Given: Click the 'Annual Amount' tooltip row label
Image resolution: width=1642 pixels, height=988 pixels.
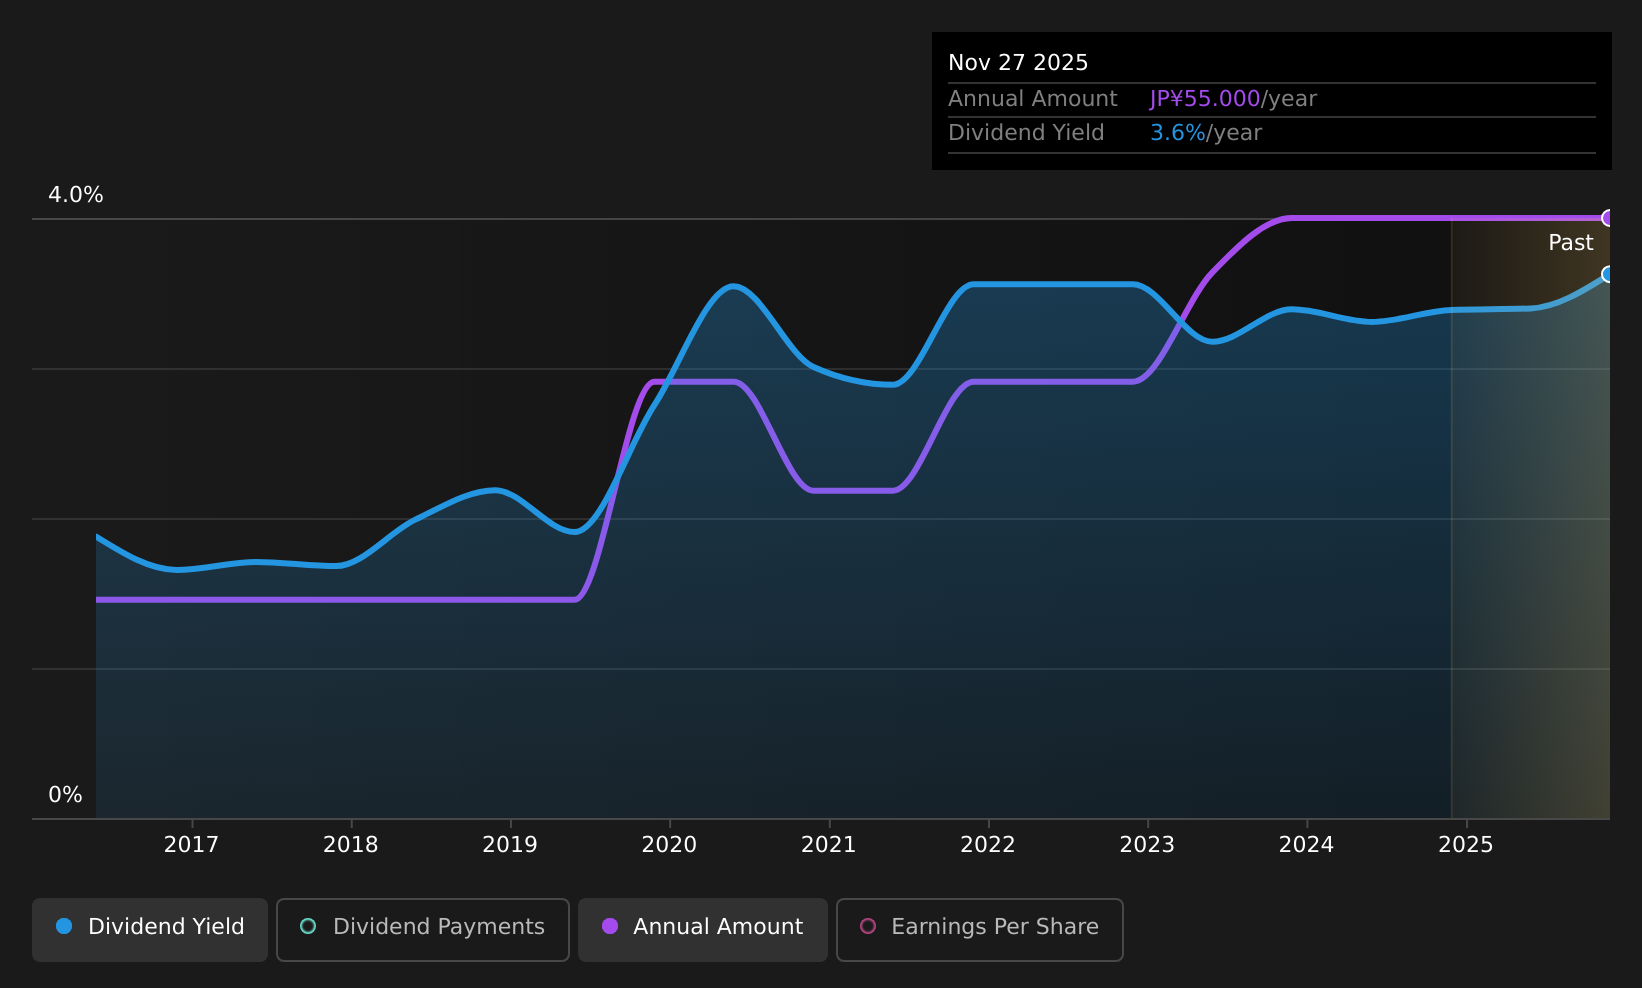Looking at the screenshot, I should [1033, 99].
